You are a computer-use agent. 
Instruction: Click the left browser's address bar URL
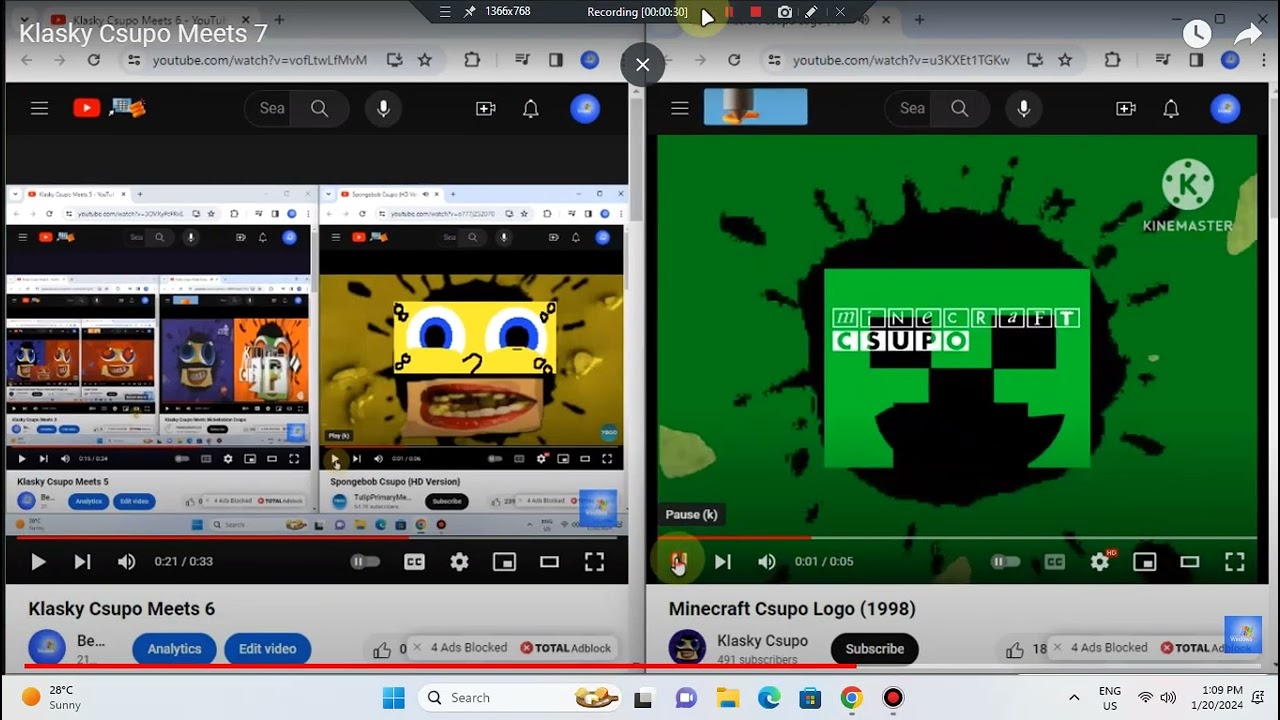(x=260, y=60)
